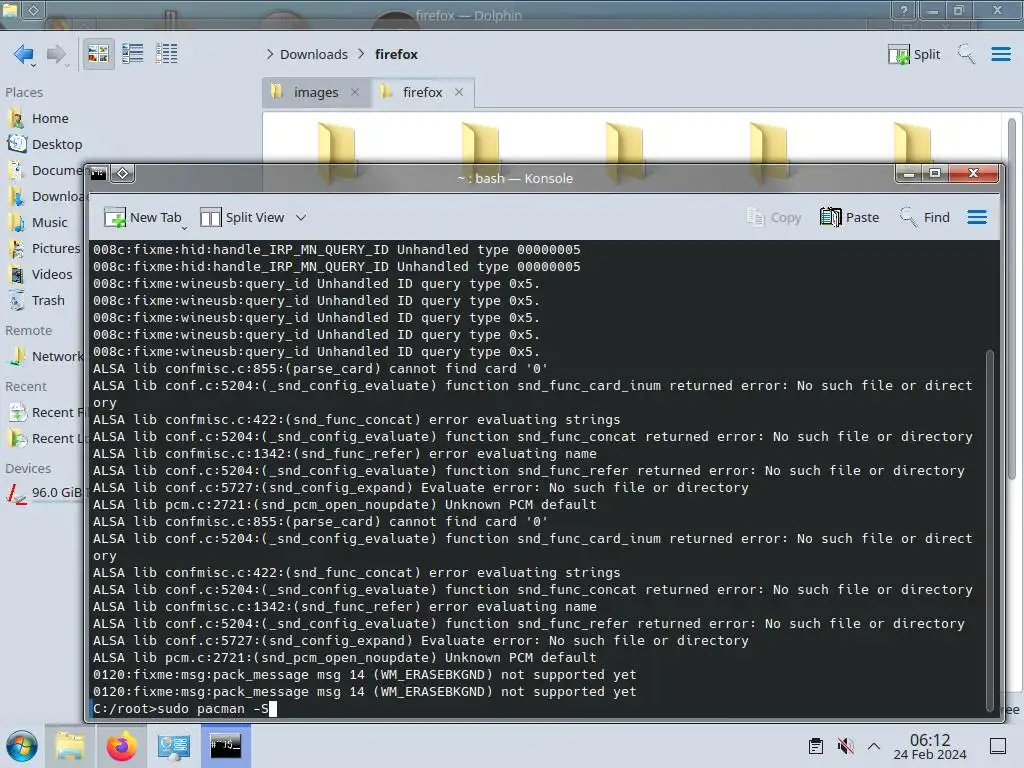Open Konsole hamburger menu
1024x768 pixels.
[977, 217]
